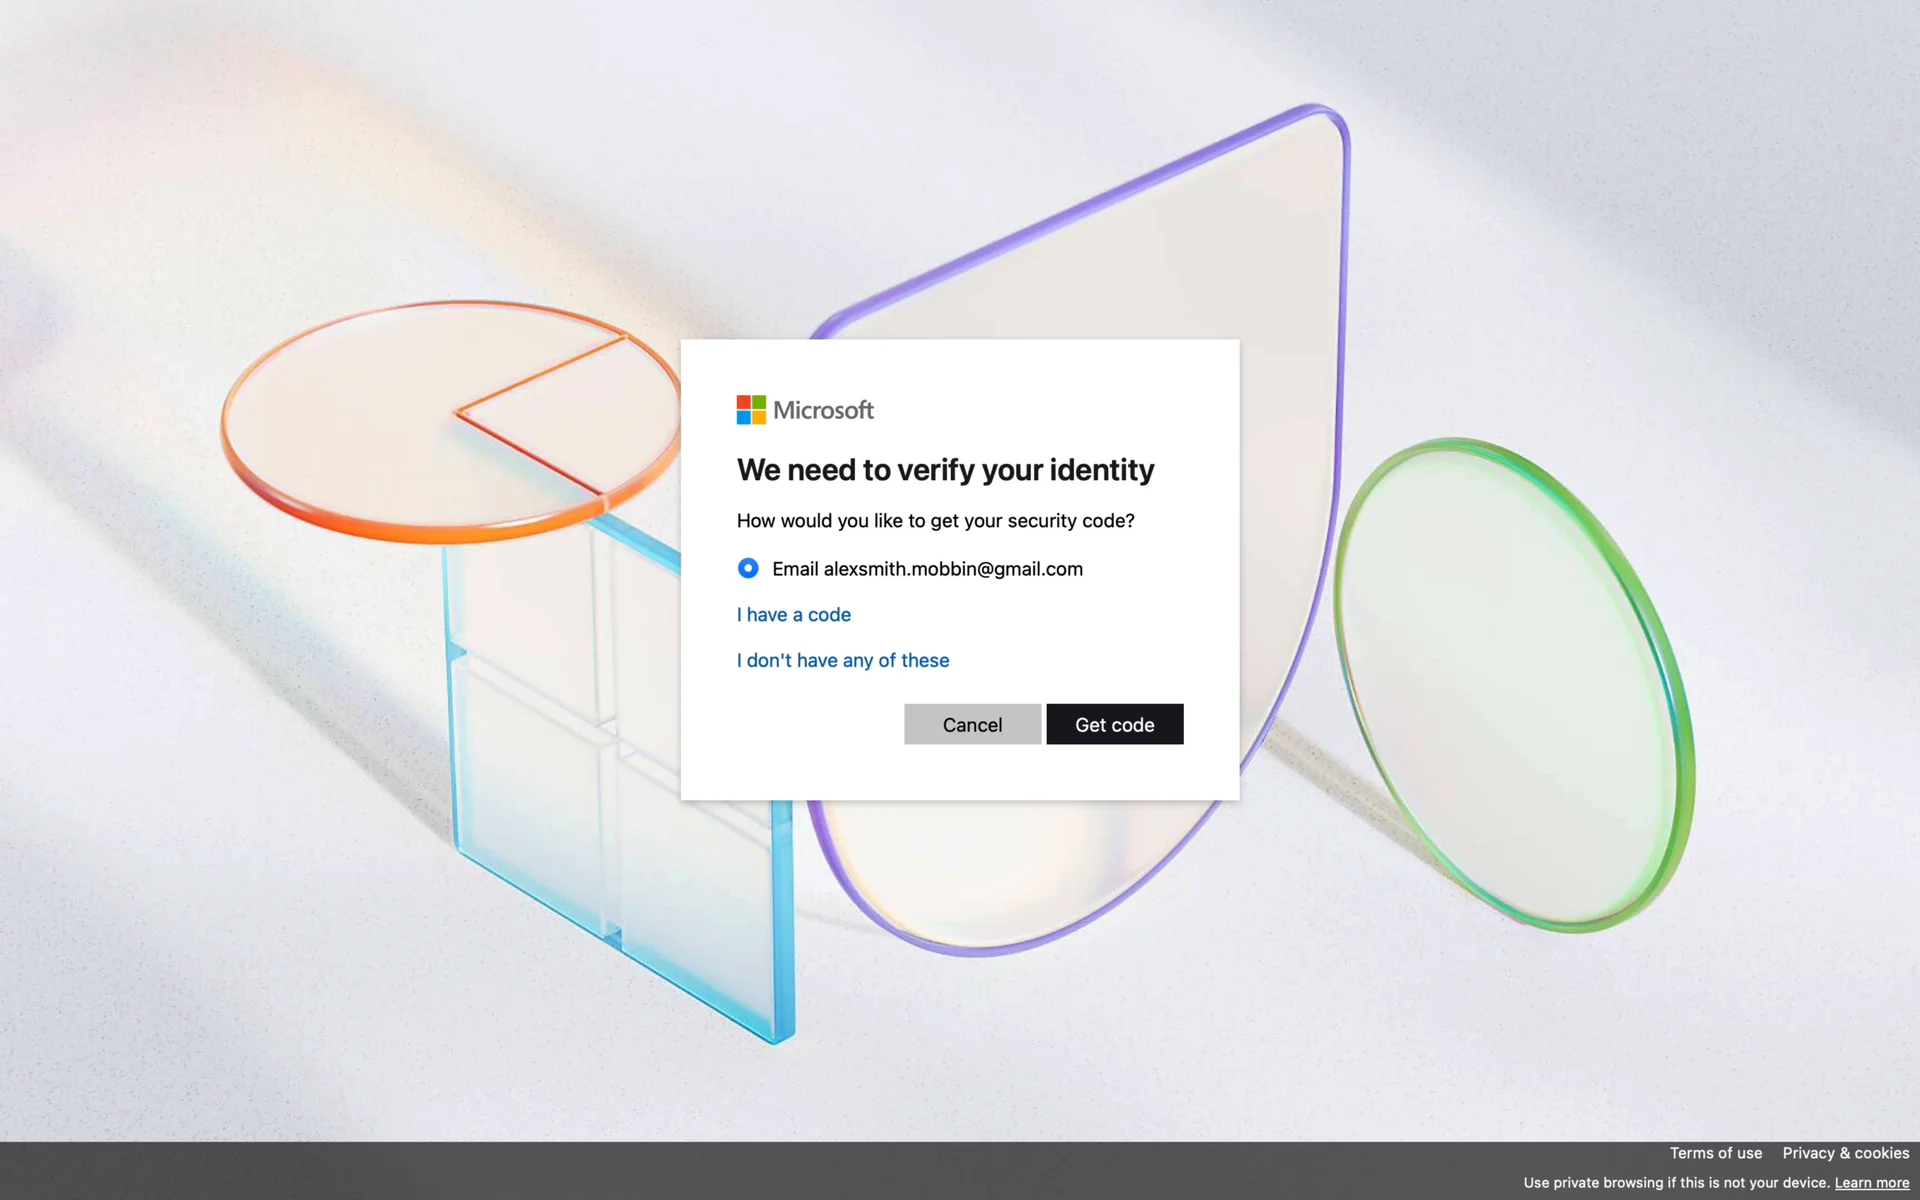Click the alexsmith.mobbin@gmail.com email label
The image size is (1920, 1200).
pos(953,569)
